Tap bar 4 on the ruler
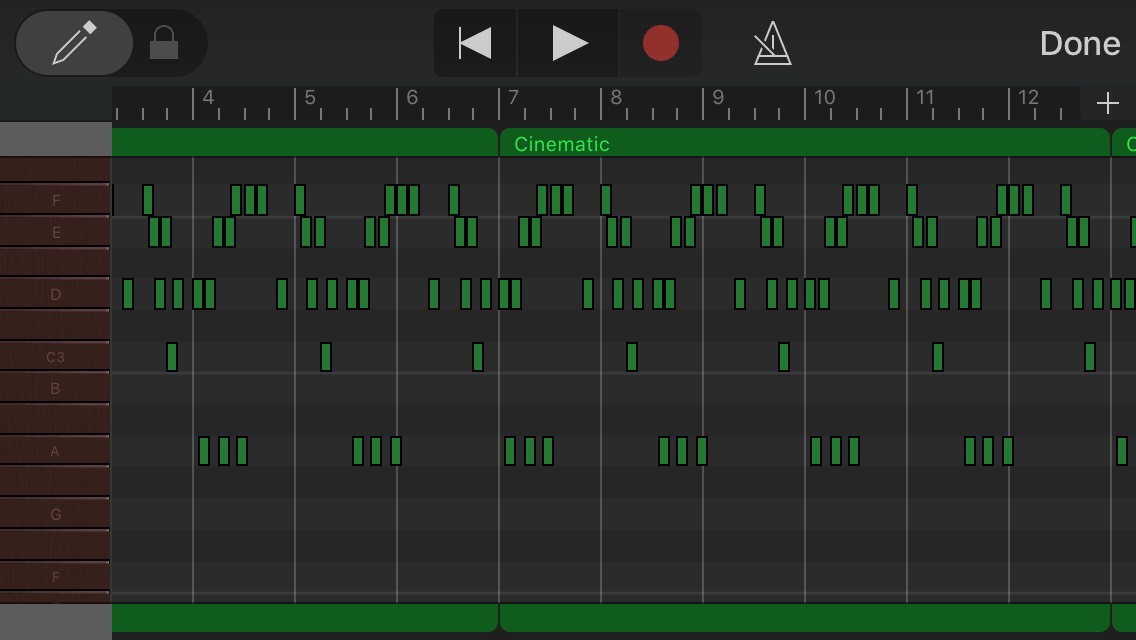Viewport: 1136px width, 640px height. [208, 98]
